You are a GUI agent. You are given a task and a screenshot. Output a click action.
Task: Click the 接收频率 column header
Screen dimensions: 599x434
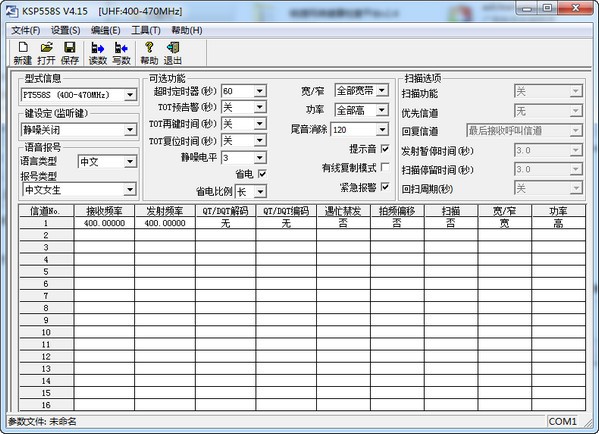point(104,211)
